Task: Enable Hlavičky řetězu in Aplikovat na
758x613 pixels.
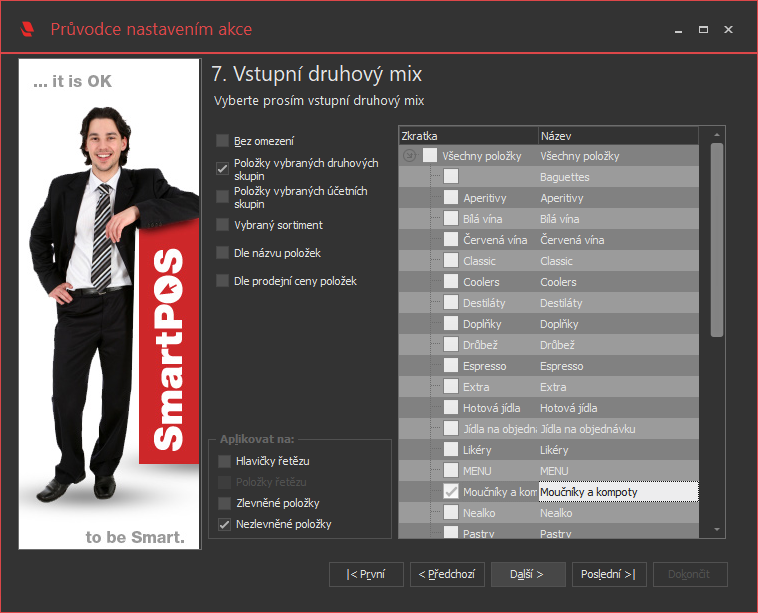Action: tap(224, 461)
